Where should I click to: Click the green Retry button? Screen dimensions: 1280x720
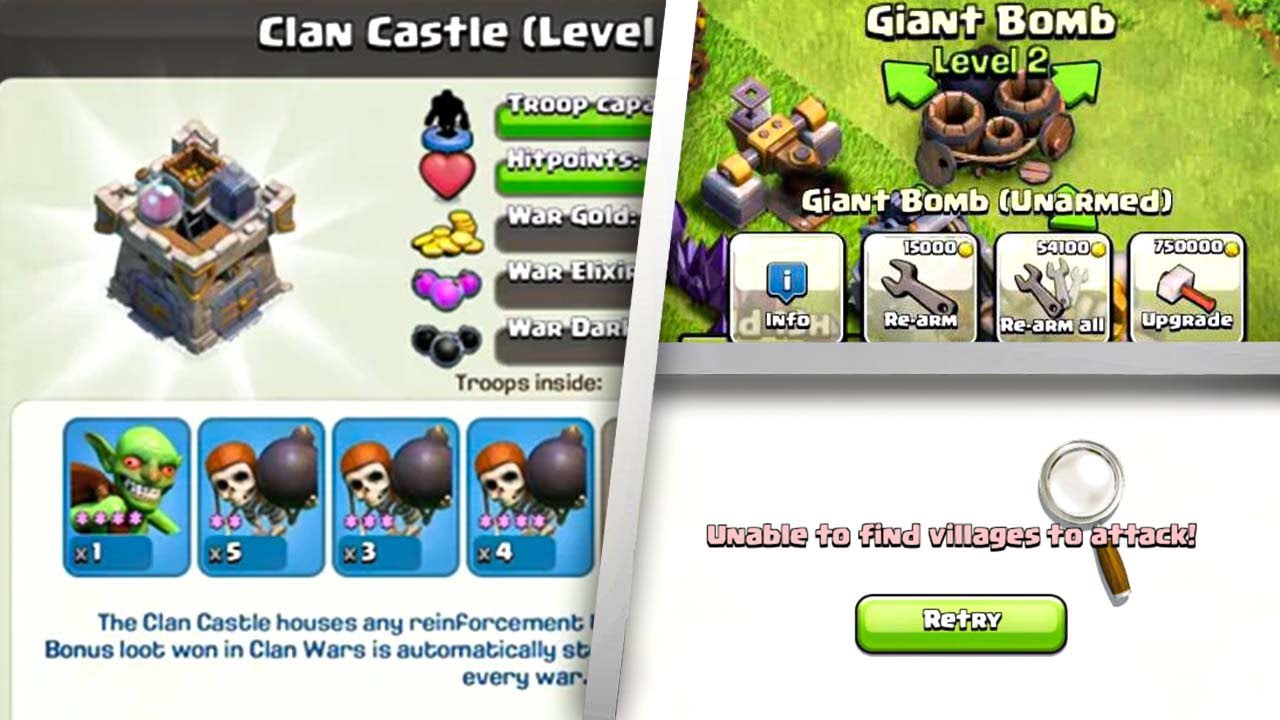(961, 623)
